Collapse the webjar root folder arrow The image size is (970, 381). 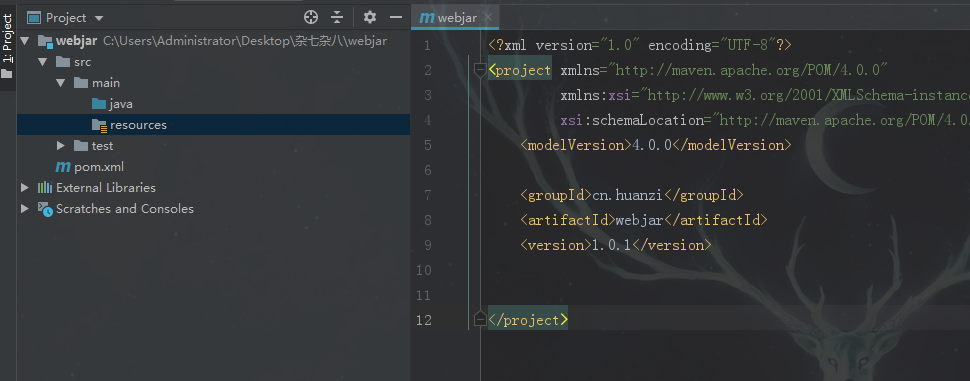click(x=25, y=41)
